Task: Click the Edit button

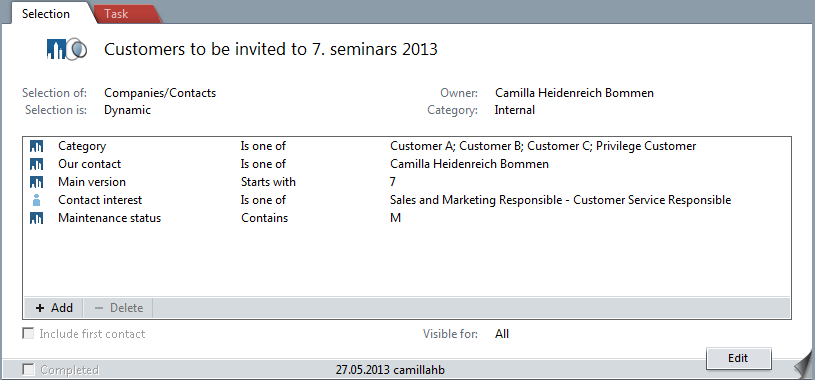Action: point(738,358)
